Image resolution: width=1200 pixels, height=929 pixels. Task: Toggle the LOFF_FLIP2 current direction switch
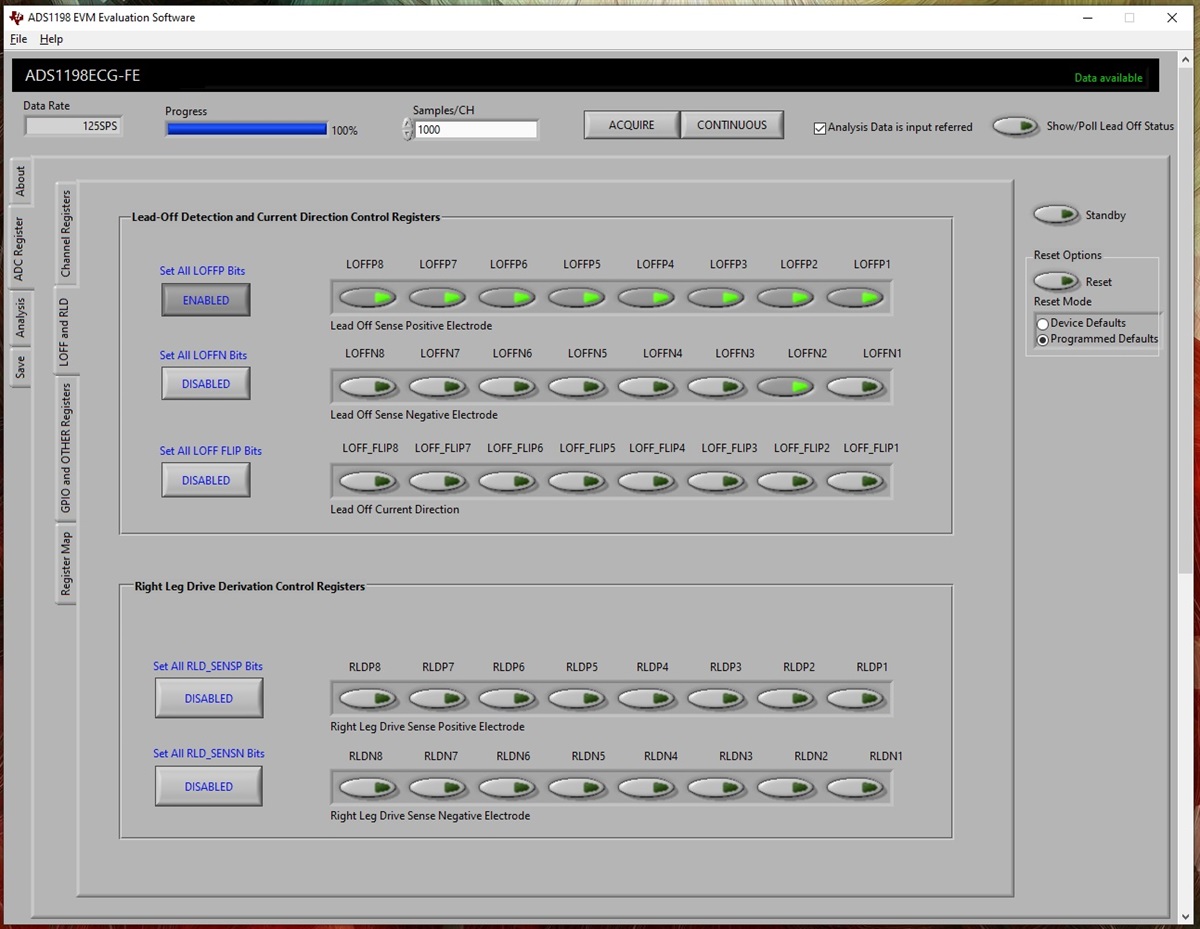[785, 481]
